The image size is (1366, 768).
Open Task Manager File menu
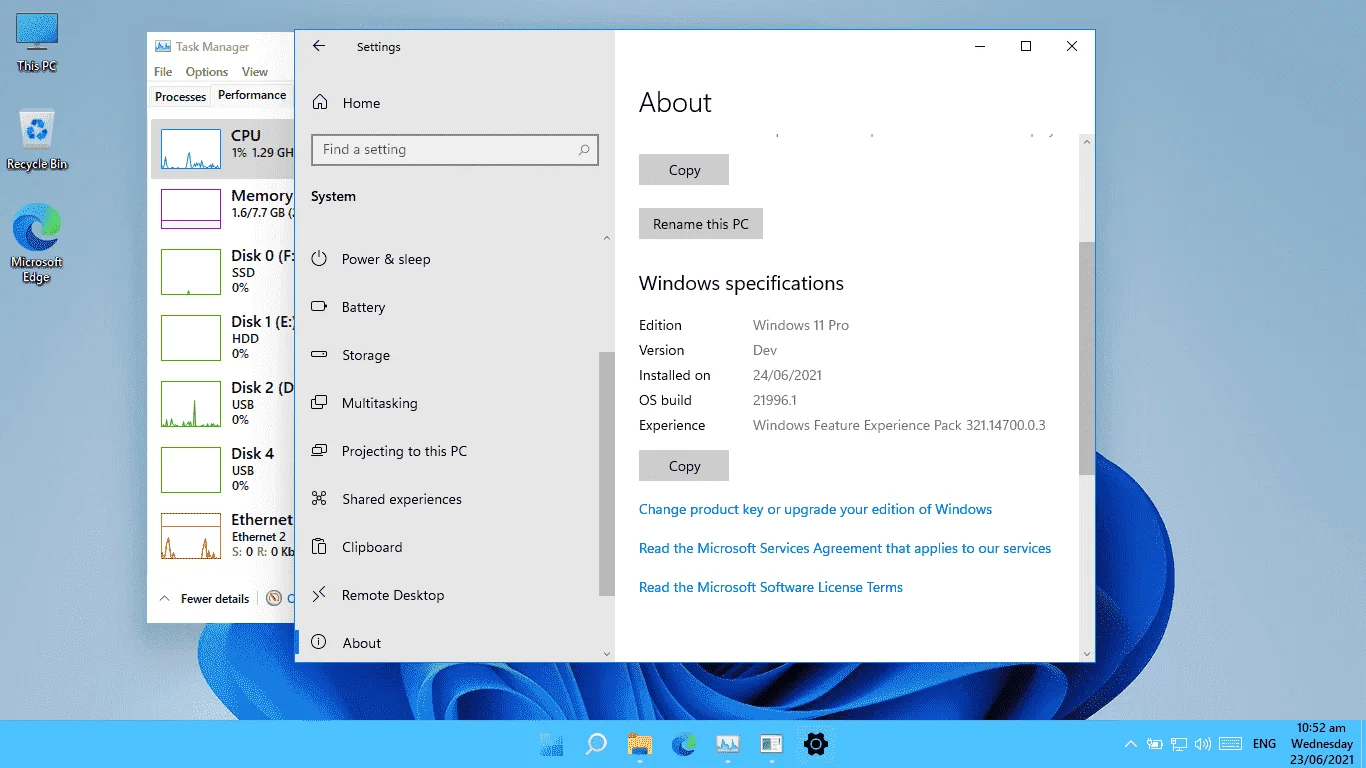pyautogui.click(x=163, y=72)
